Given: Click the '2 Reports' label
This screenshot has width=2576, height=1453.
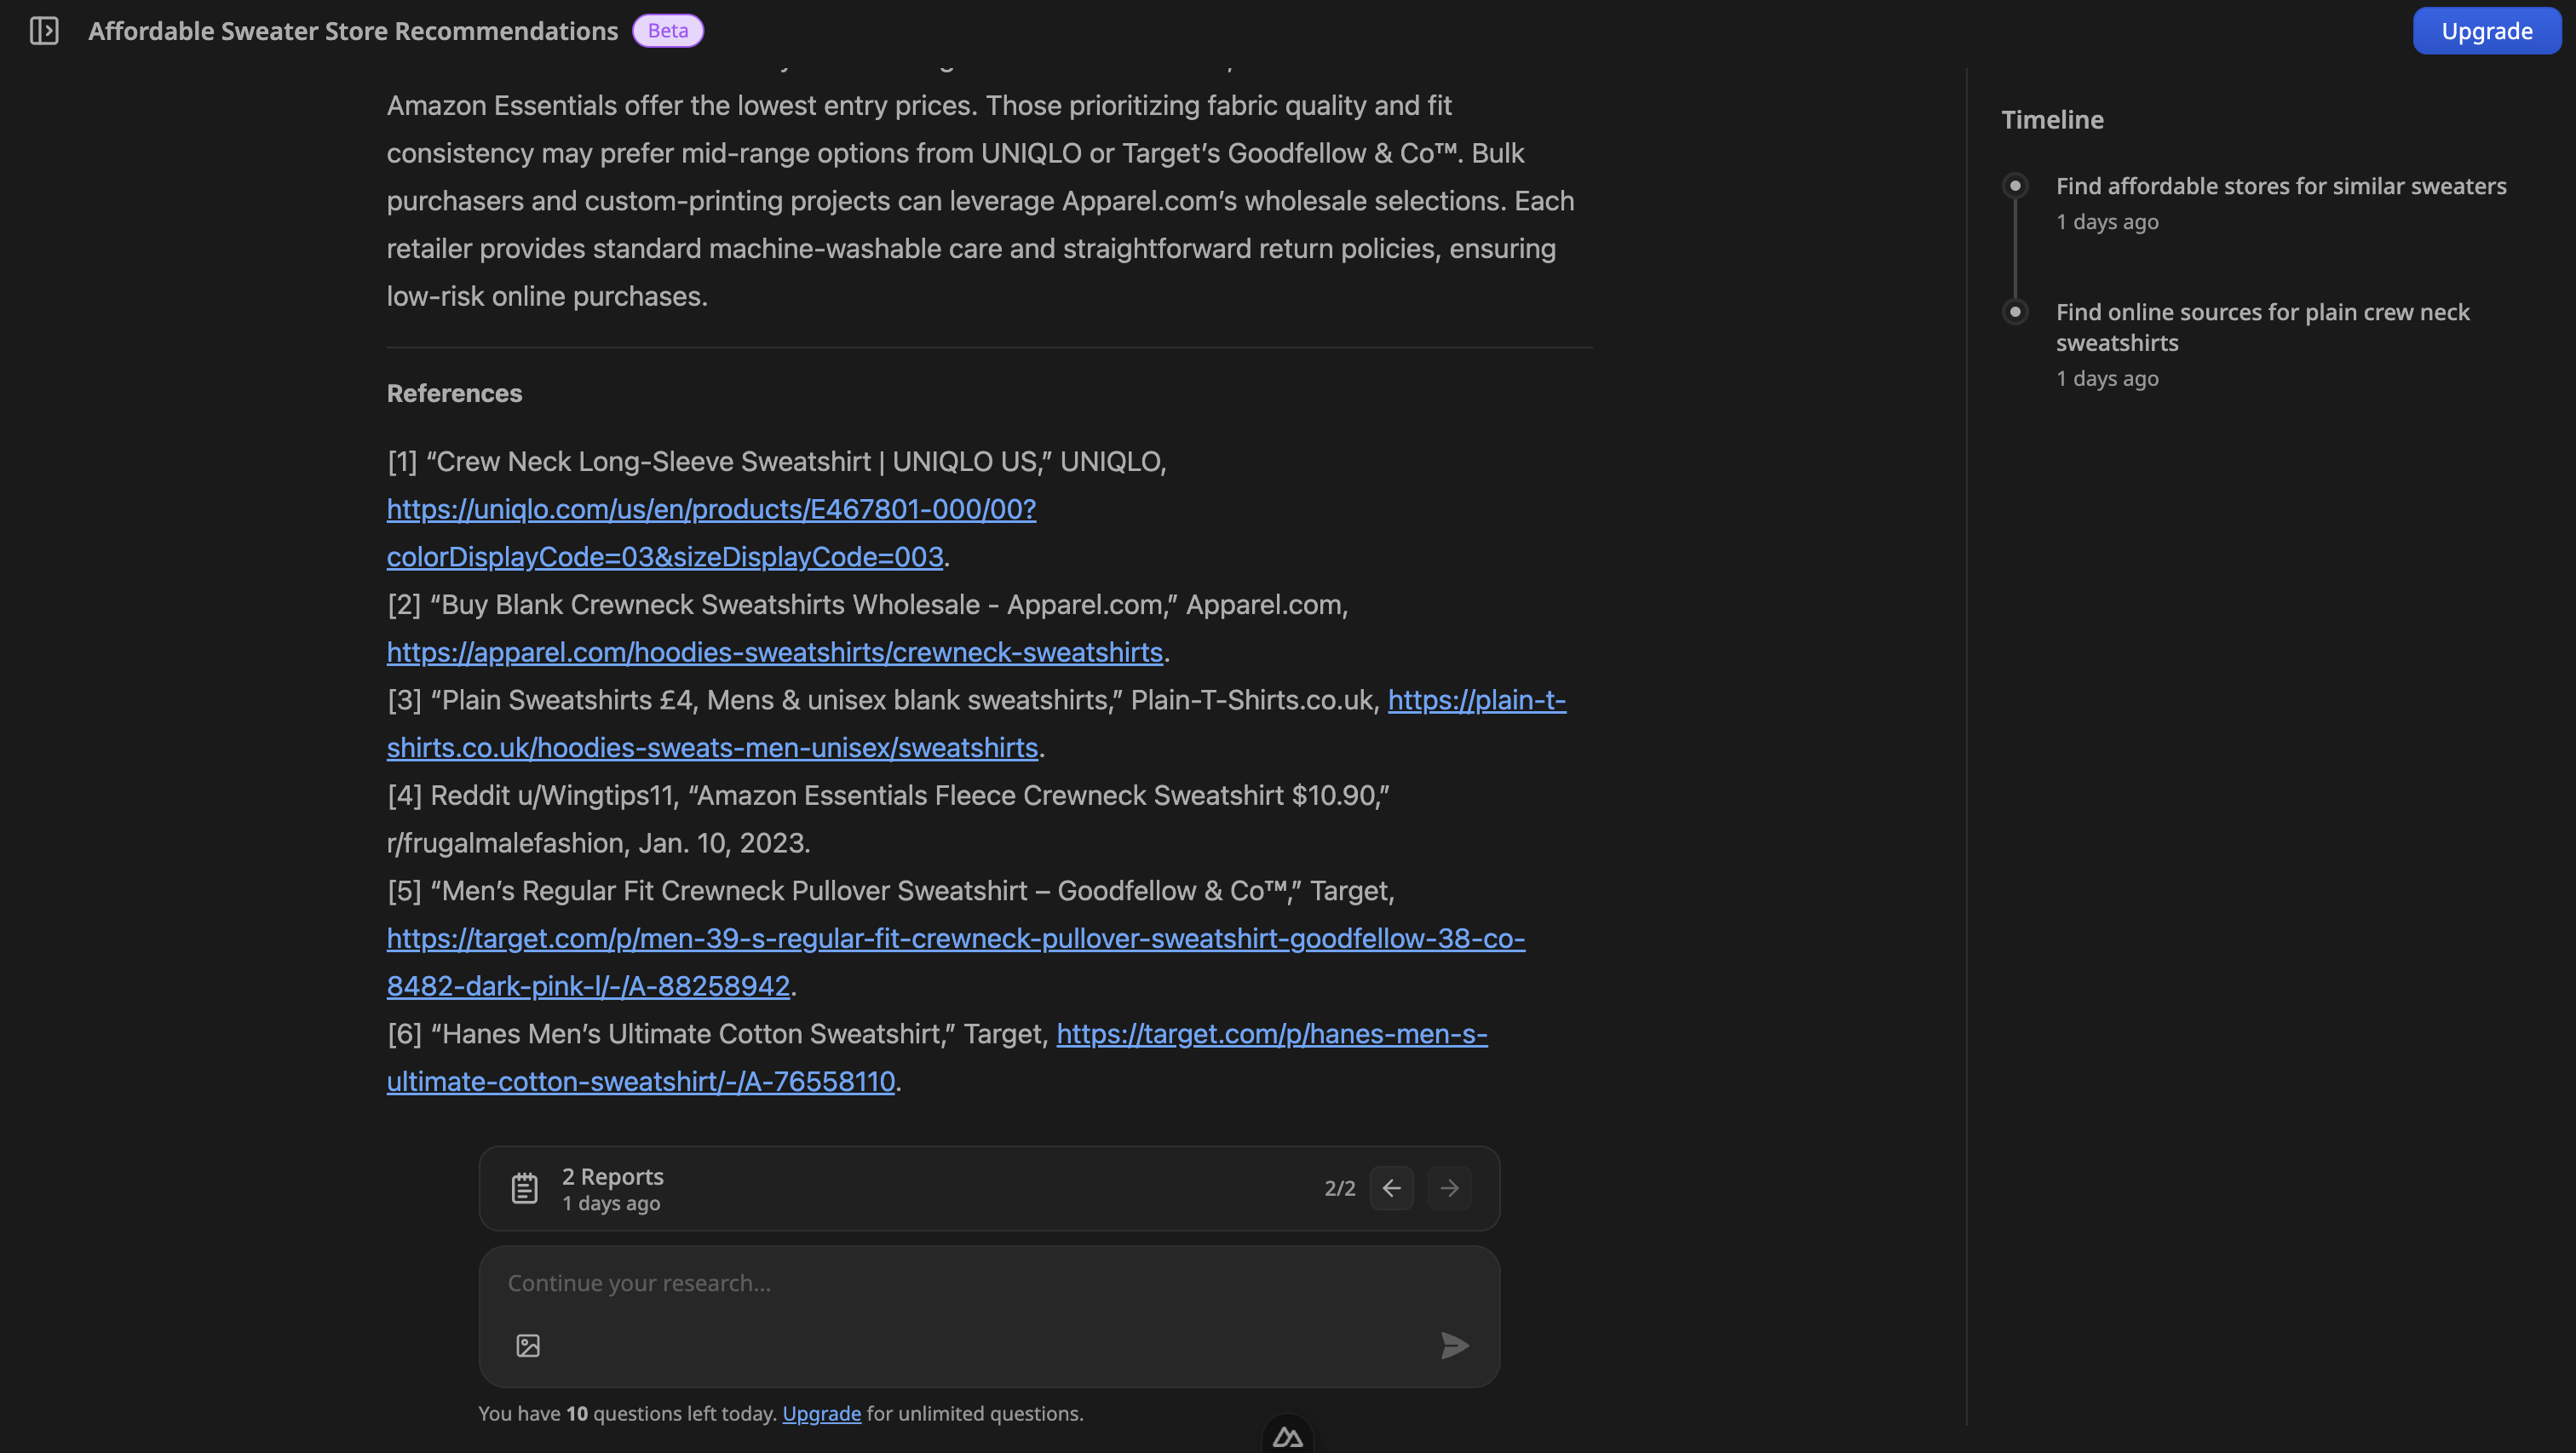Looking at the screenshot, I should [x=613, y=1176].
